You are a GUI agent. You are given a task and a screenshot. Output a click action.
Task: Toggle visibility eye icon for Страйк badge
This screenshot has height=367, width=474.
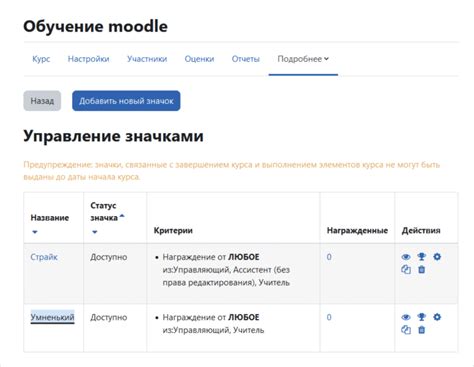click(406, 257)
